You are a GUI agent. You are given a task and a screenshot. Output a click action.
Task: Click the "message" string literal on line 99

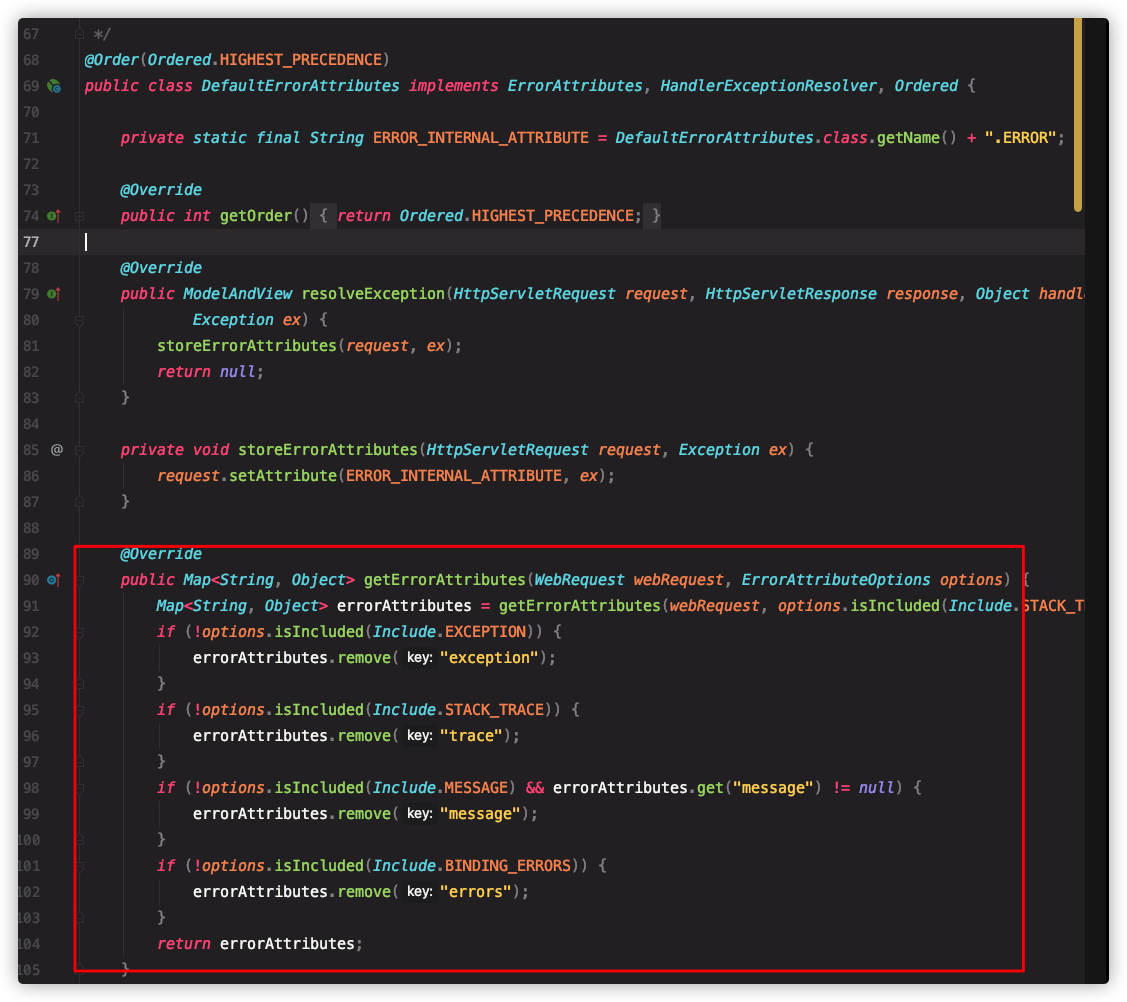tap(480, 814)
